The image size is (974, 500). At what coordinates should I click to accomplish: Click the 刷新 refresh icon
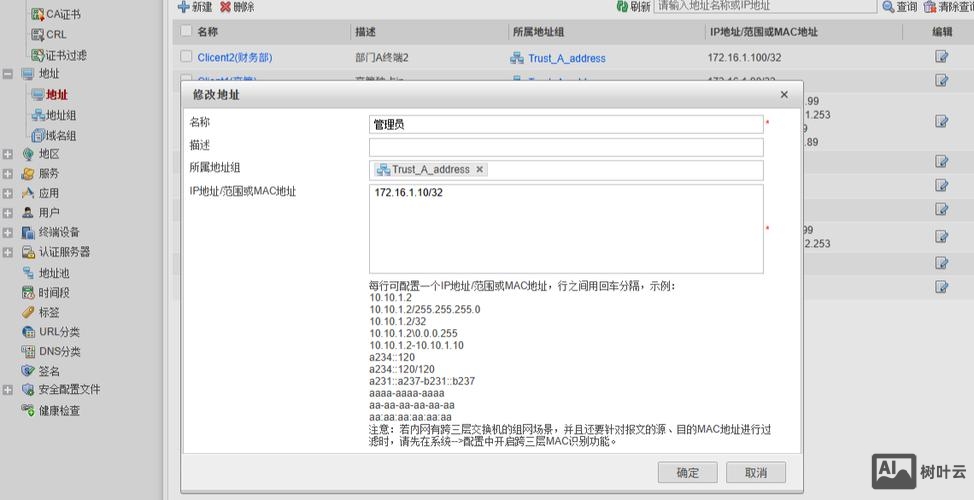622,6
